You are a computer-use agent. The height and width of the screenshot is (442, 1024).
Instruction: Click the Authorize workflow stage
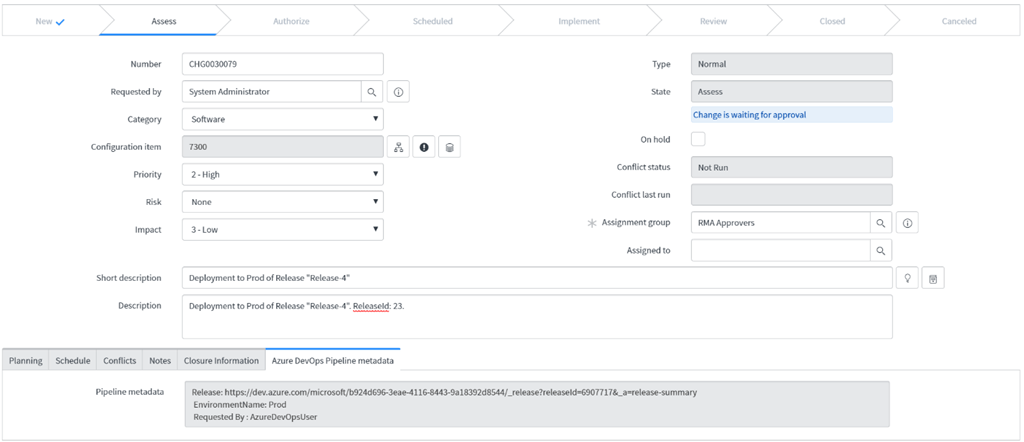click(291, 21)
